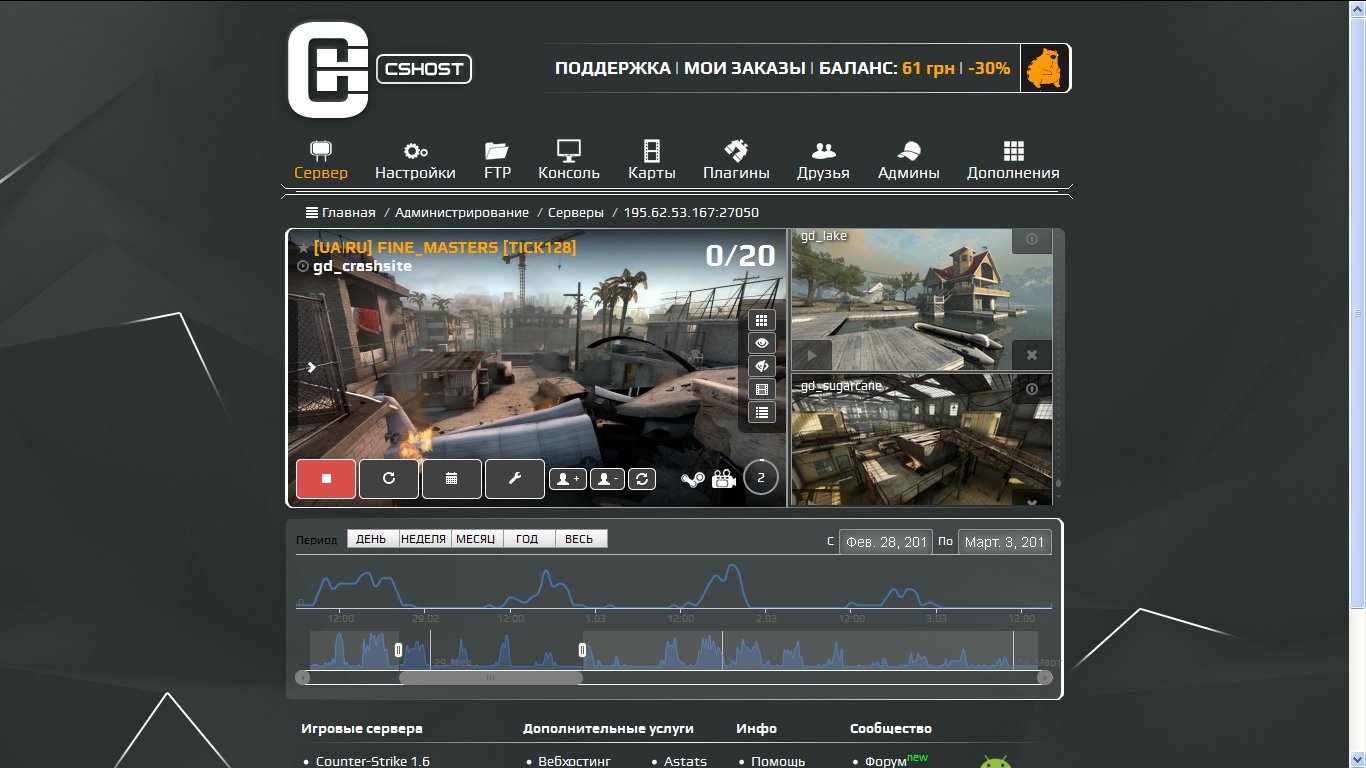Click the remove player slot icon
Viewport: 1366px width, 768px height.
607,479
